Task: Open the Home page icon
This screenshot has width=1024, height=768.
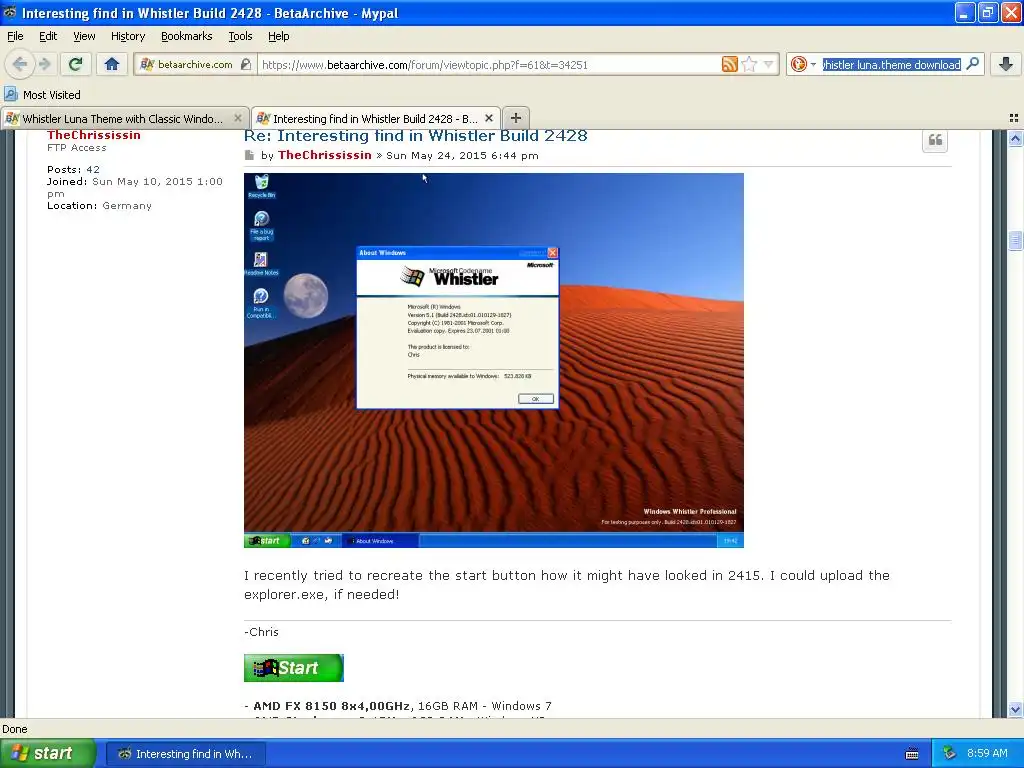Action: (112, 64)
